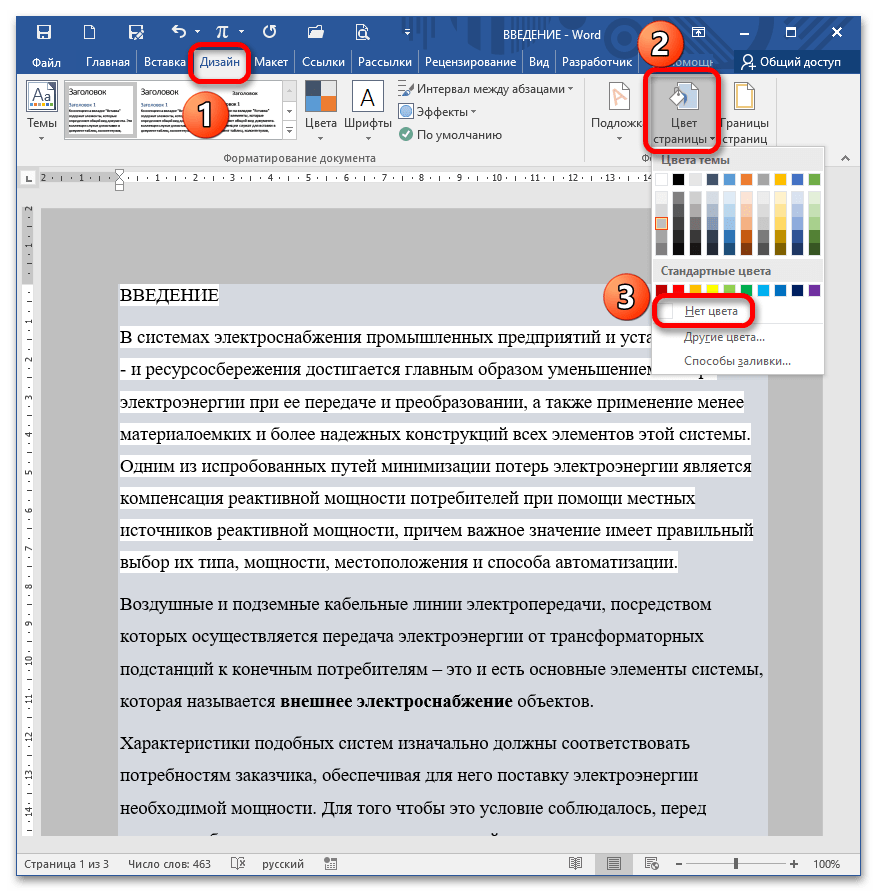Expand the equation pi dropdown arrow
The image size is (877, 892).
(241, 32)
